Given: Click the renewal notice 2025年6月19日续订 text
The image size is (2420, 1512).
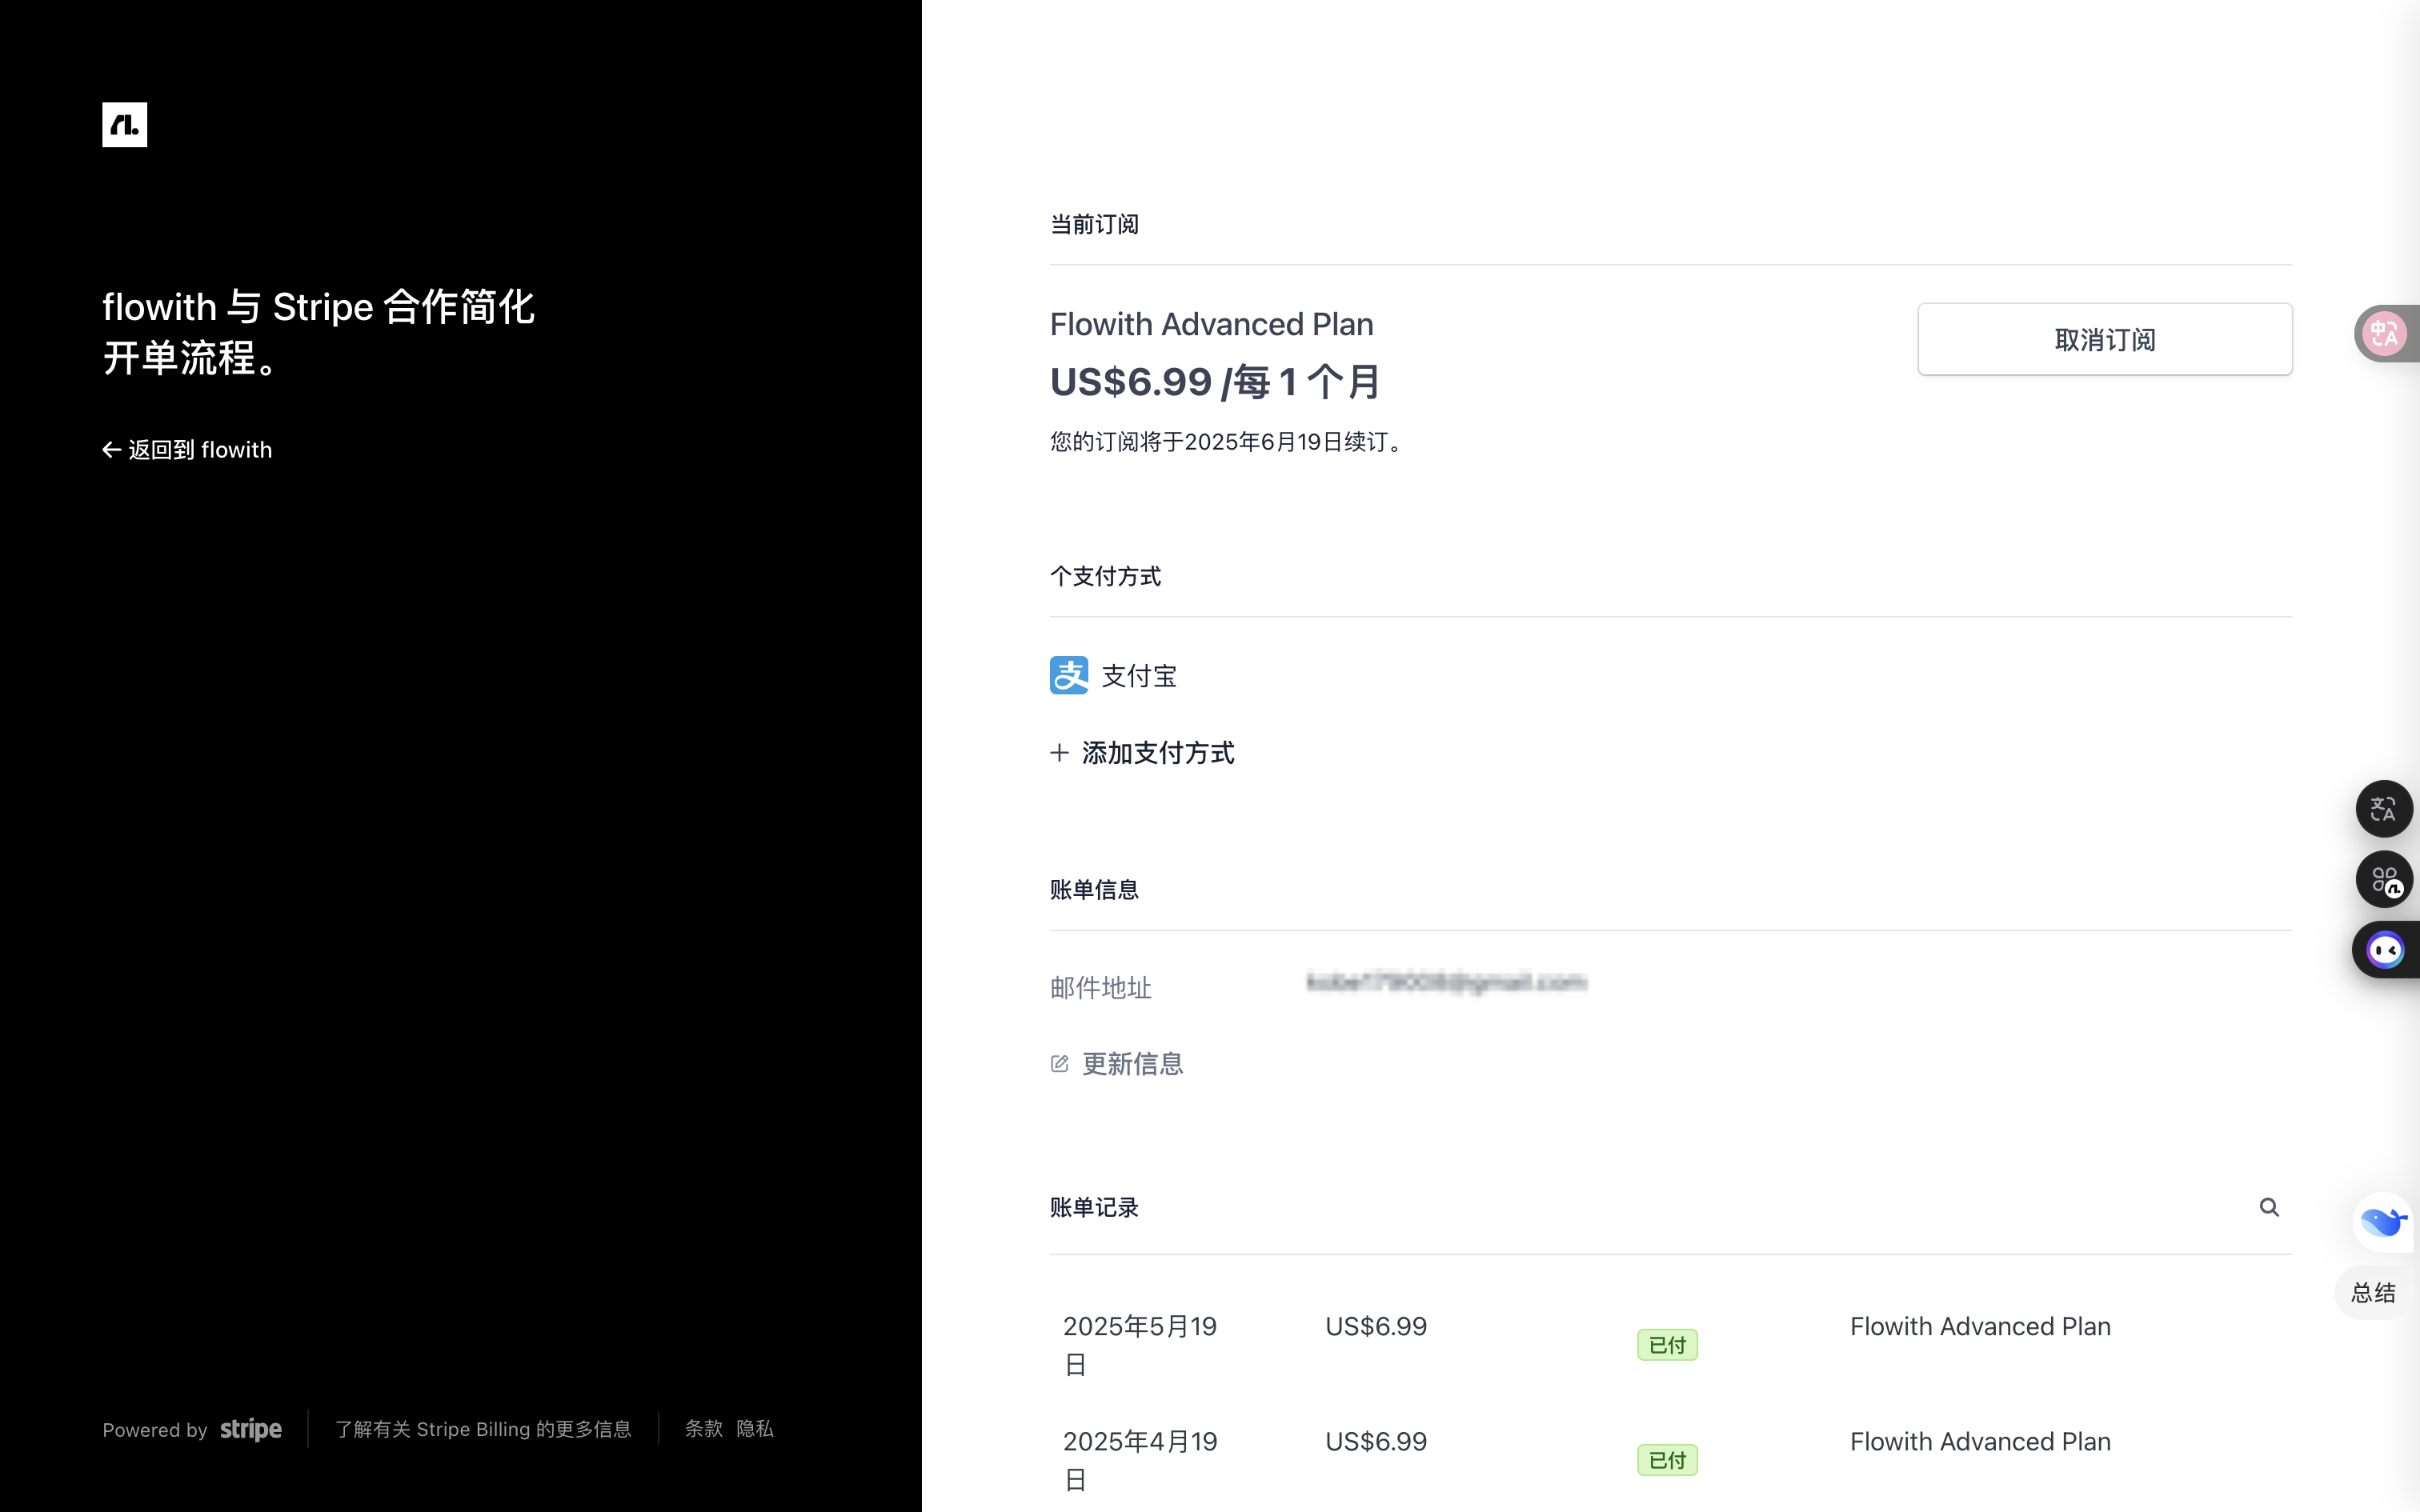Looking at the screenshot, I should pos(1230,442).
